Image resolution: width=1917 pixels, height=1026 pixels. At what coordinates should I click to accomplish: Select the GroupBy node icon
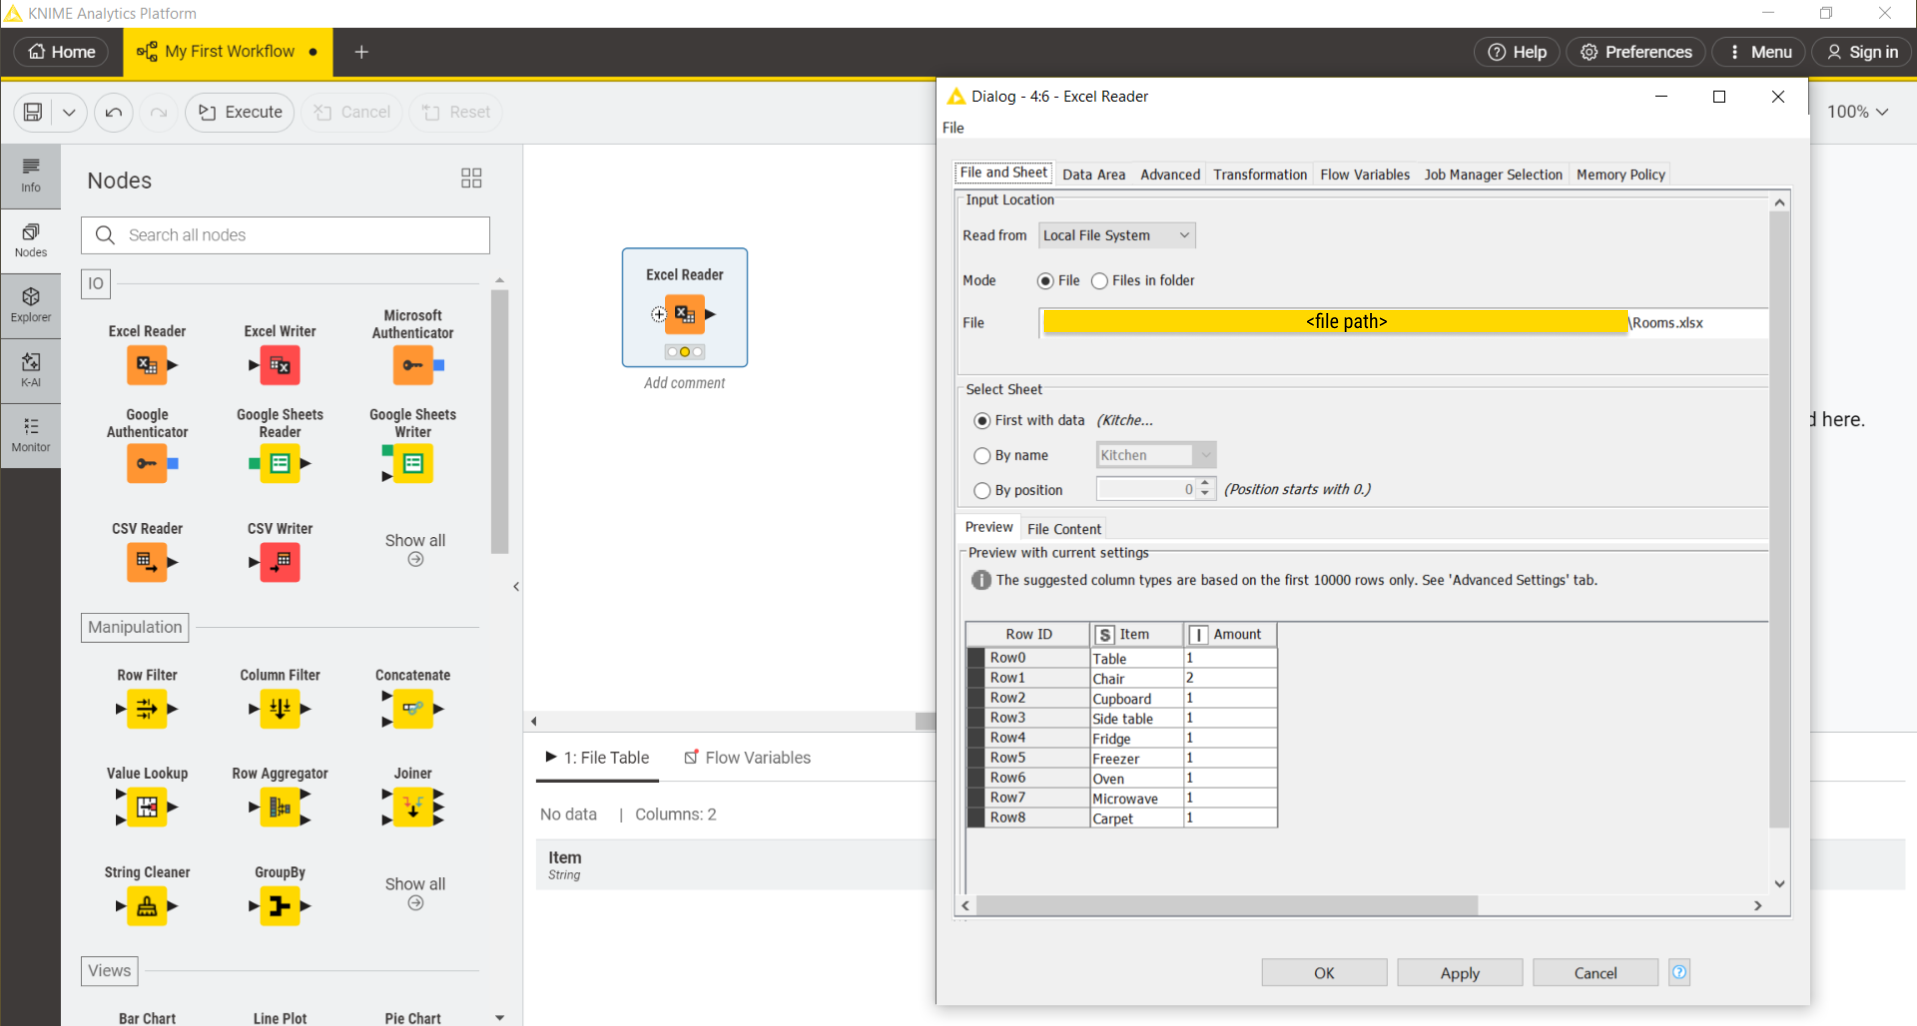coord(280,907)
